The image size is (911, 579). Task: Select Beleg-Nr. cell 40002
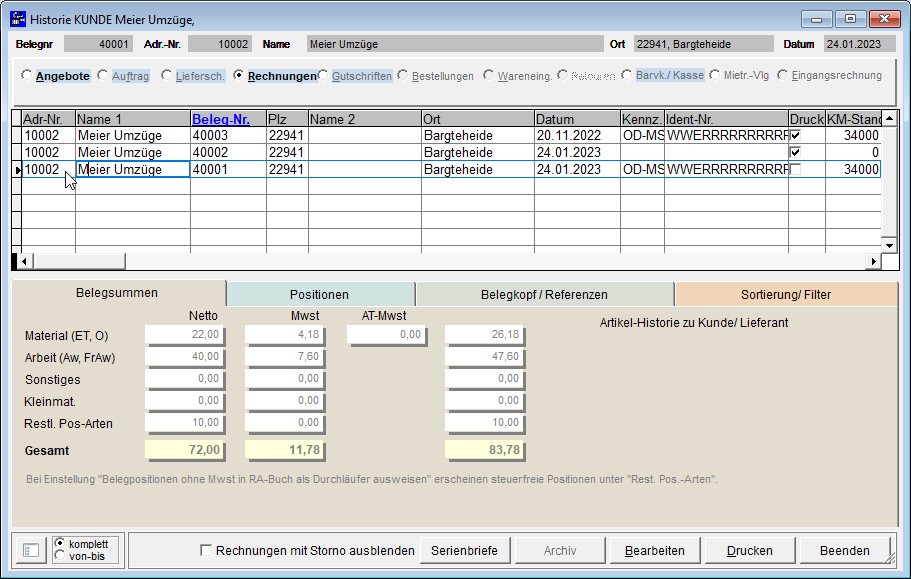(x=228, y=152)
